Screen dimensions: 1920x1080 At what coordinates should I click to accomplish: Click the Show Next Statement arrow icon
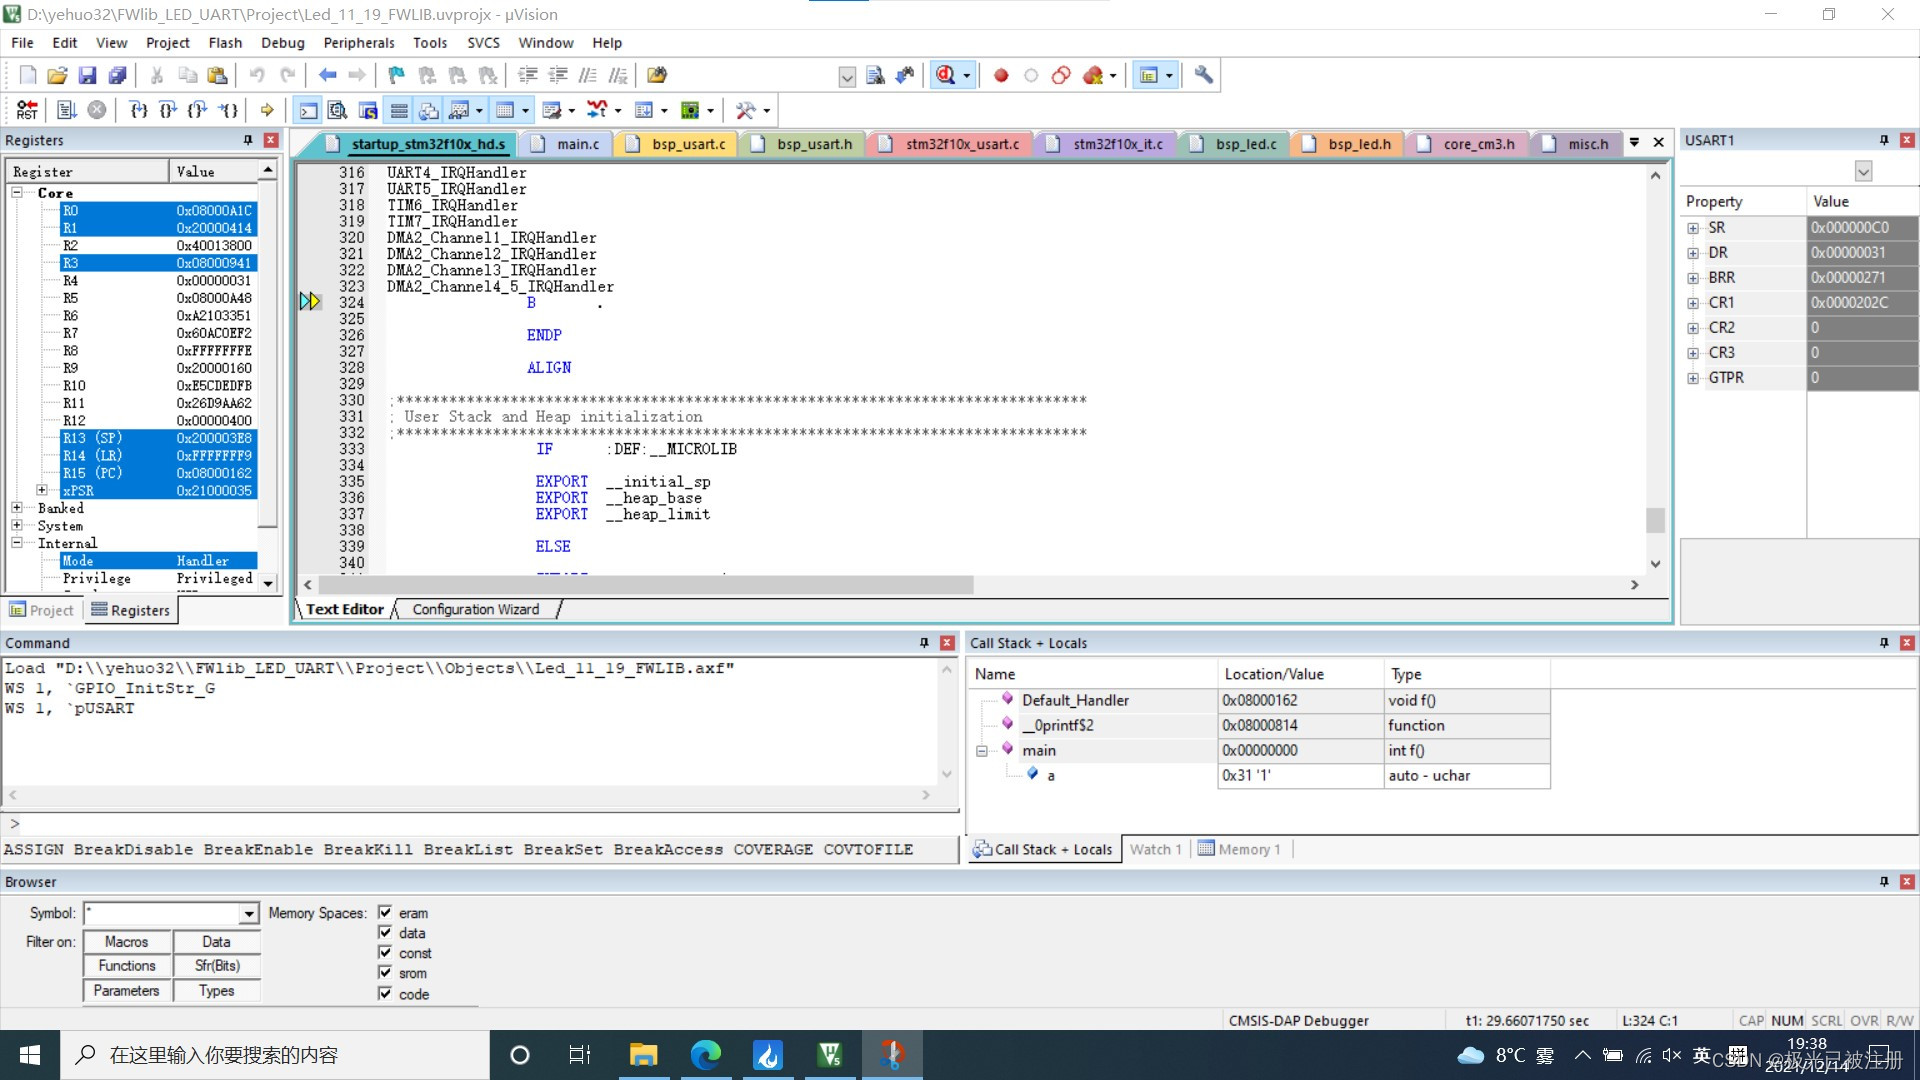[266, 110]
